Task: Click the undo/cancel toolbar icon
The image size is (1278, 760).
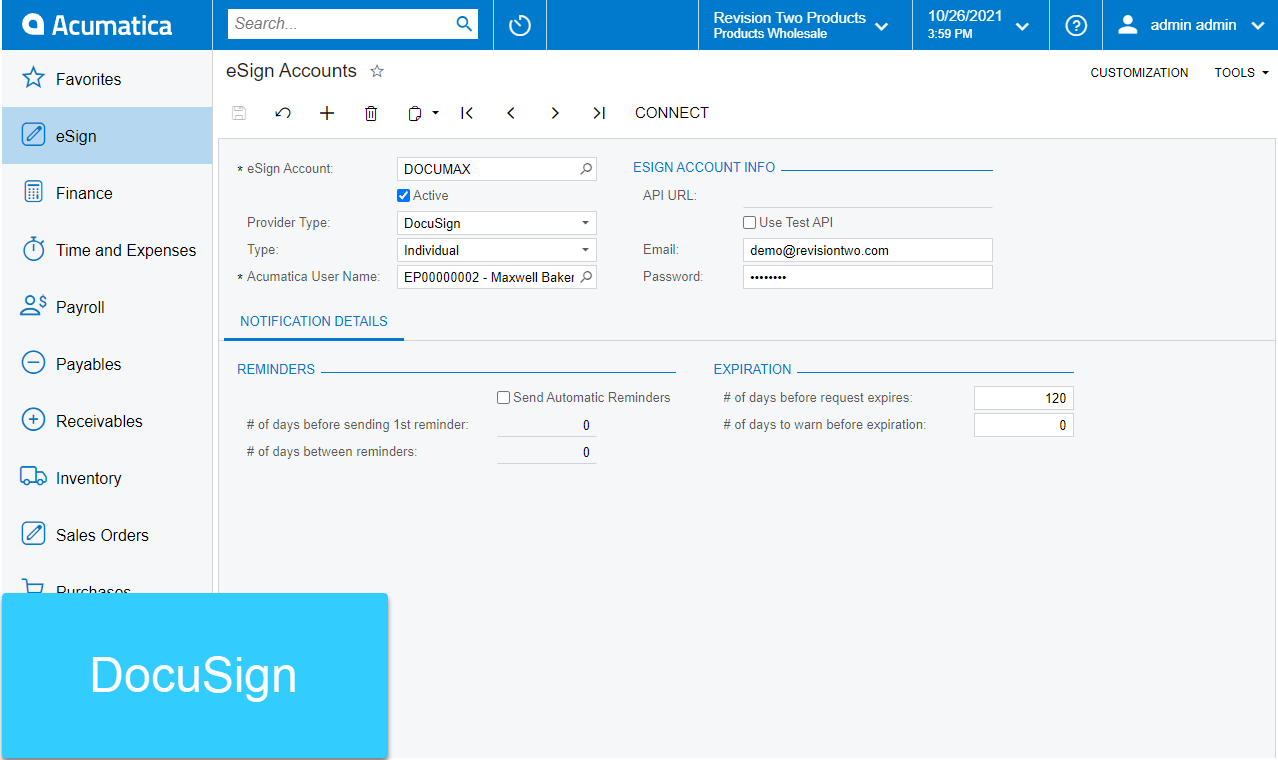Action: 283,113
